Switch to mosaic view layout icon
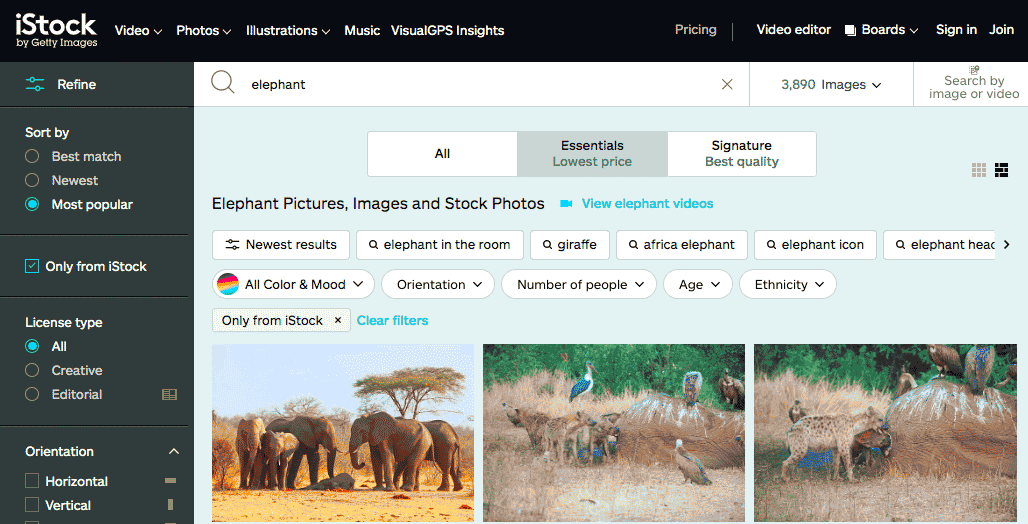 click(x=1002, y=170)
